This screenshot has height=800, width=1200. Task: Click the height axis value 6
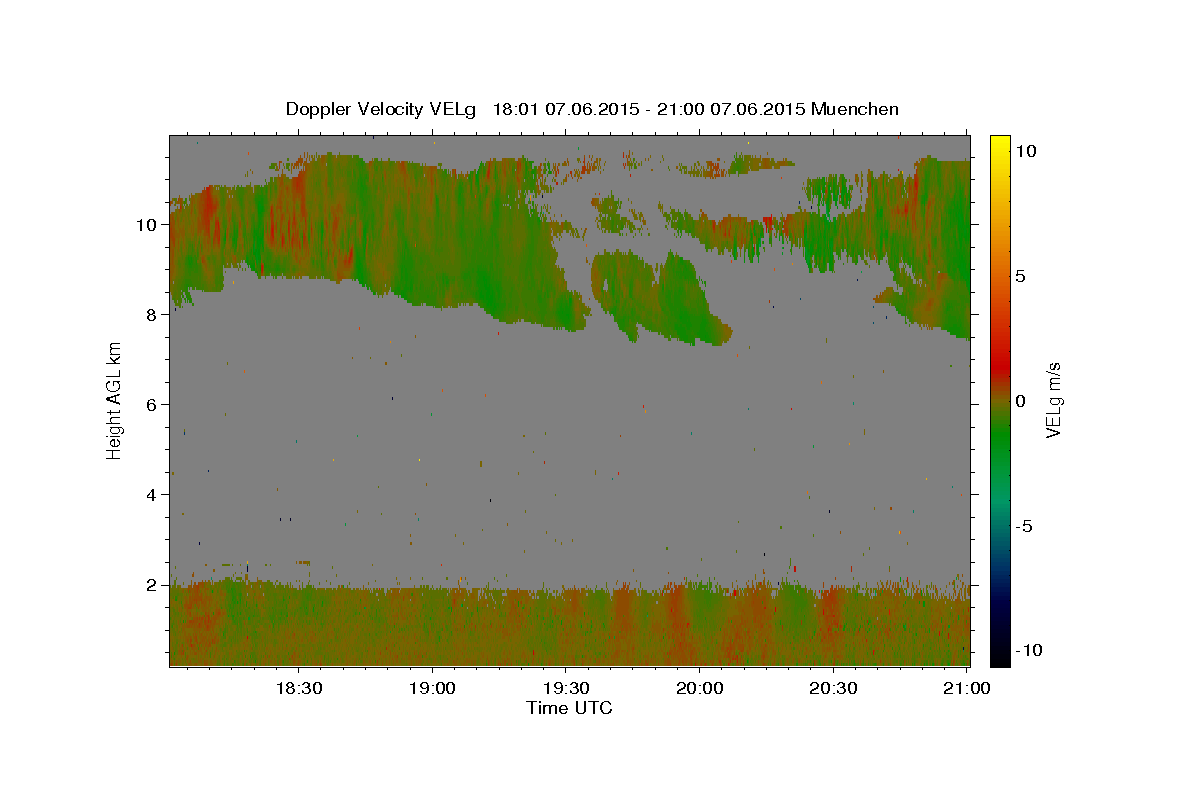click(152, 405)
